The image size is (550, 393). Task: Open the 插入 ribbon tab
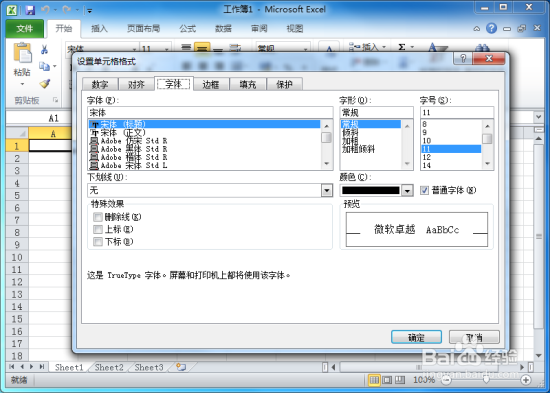[x=99, y=28]
